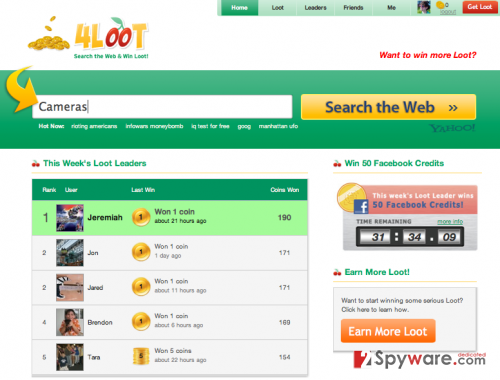Open the Home tab

point(239,8)
